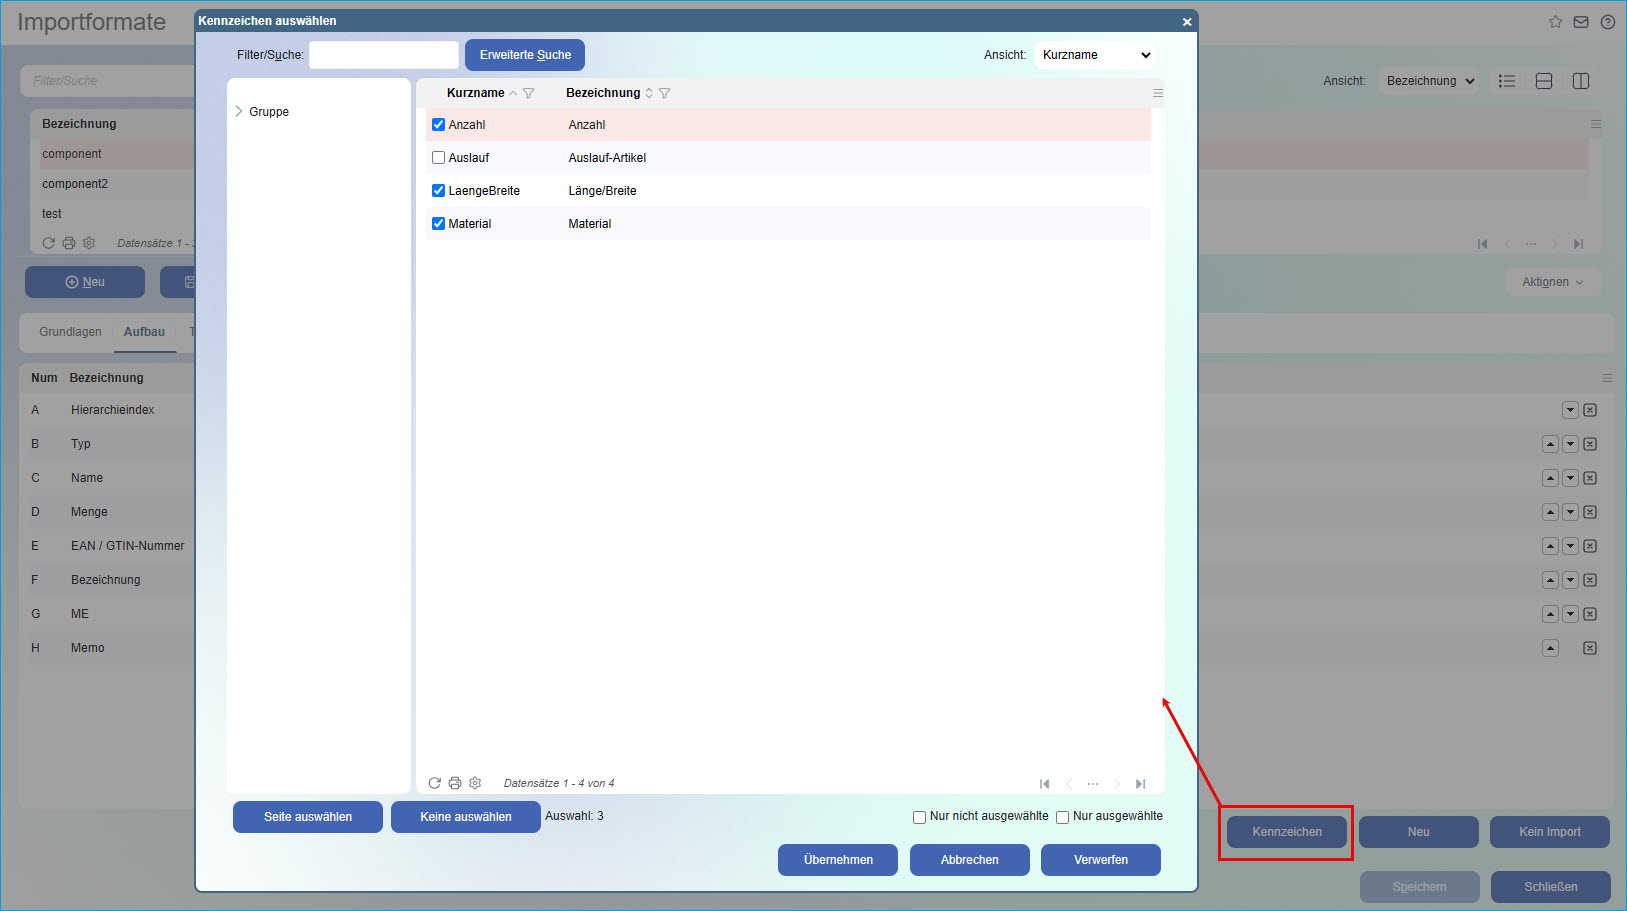Enable Nur ausgewählte checkbox
This screenshot has height=911, width=1627.
(x=1062, y=817)
